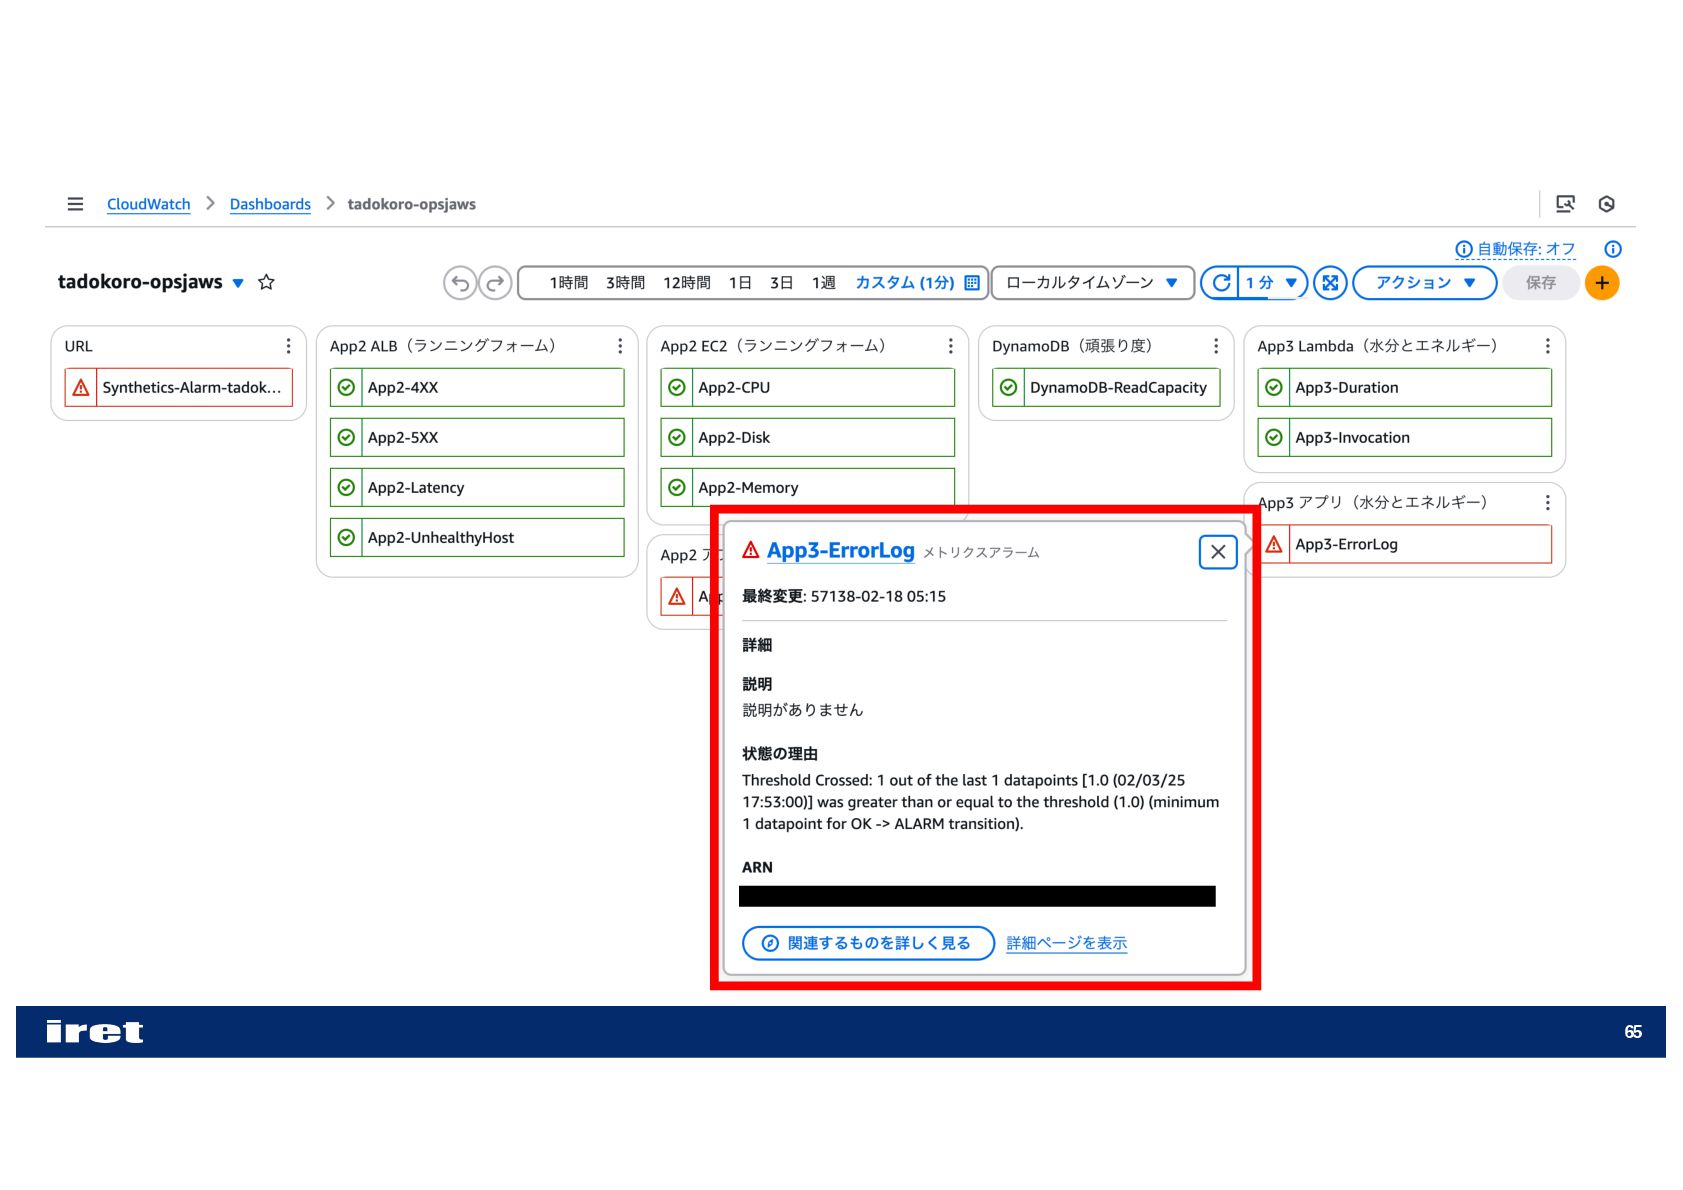Open the App2 ALB widget's three-dot menu
Screen dimensions: 1683x1190
620,346
